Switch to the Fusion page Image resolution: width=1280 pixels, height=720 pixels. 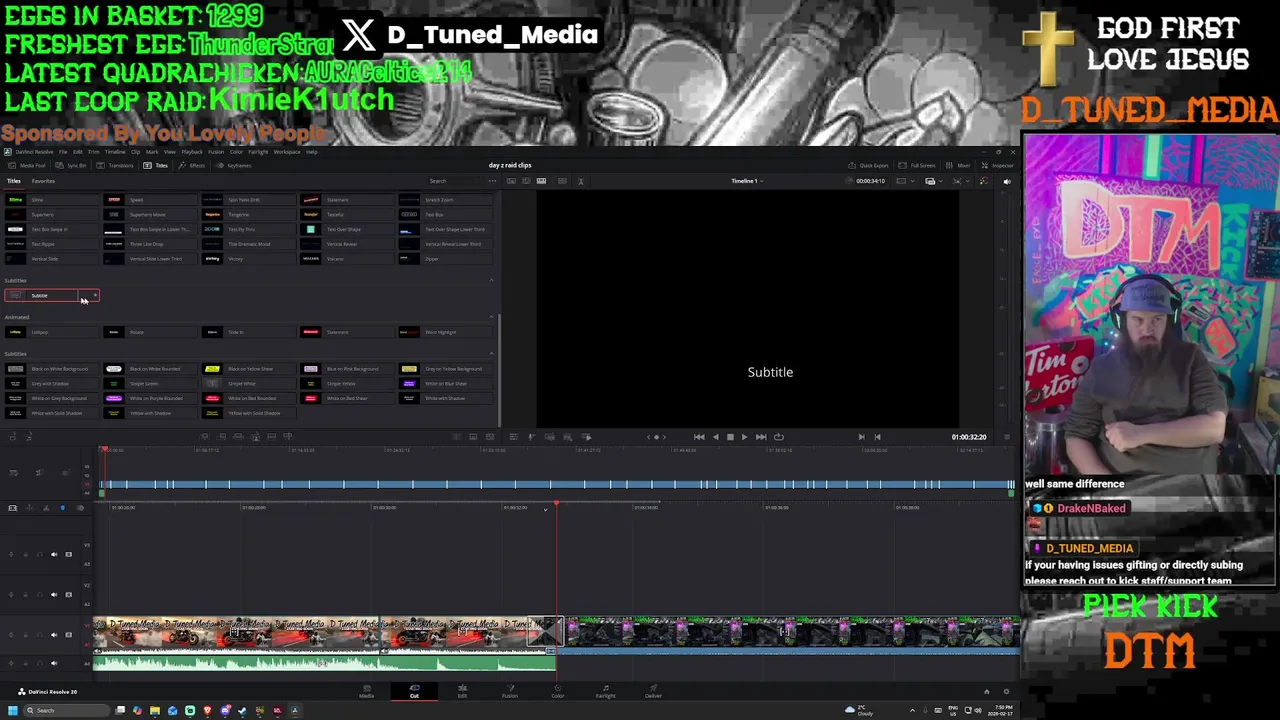[510, 691]
